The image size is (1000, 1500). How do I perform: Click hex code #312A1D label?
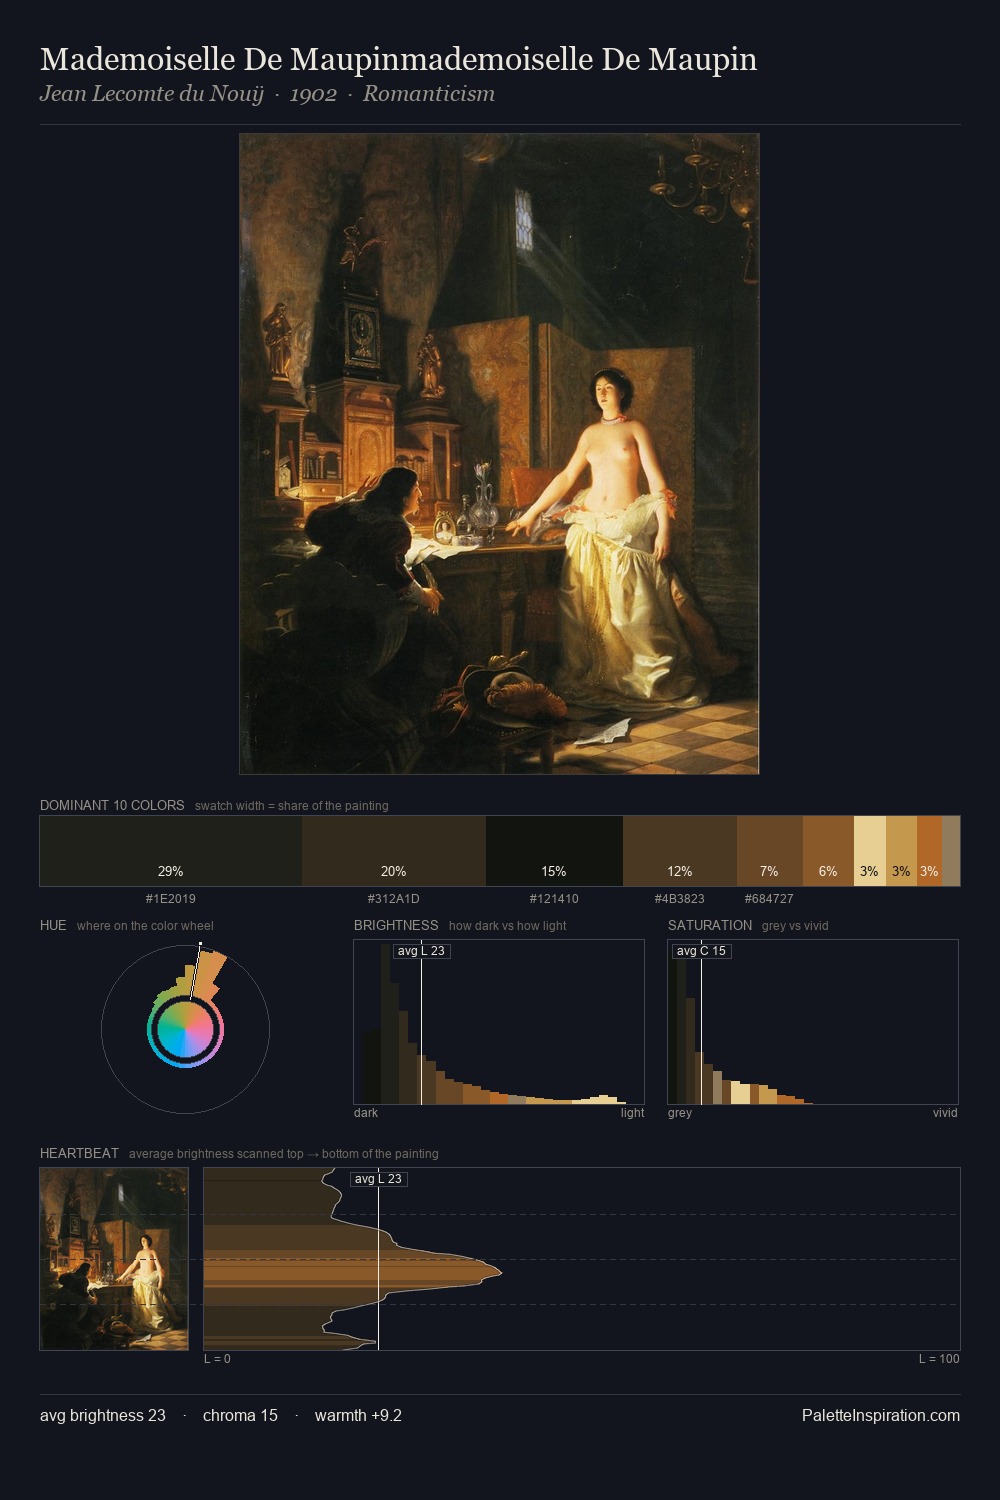point(394,899)
